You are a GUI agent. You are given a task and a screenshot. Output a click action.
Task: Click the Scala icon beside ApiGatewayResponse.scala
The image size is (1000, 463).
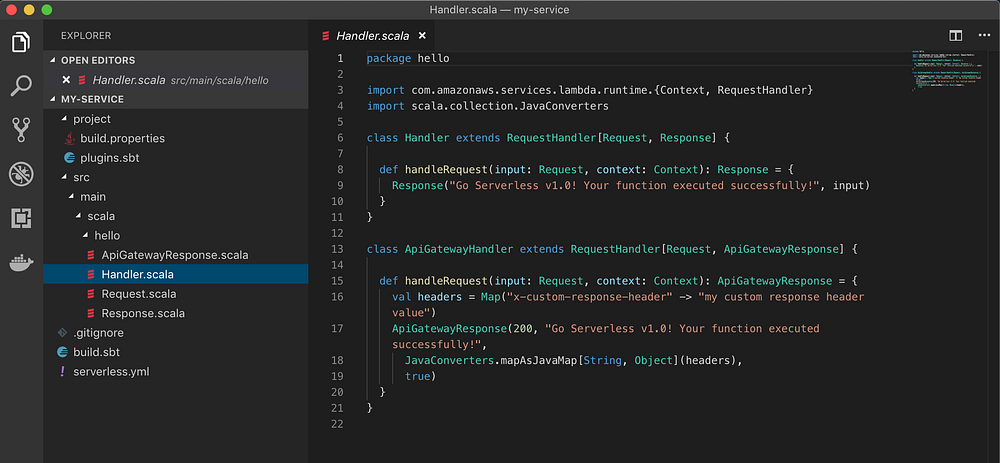[91, 255]
